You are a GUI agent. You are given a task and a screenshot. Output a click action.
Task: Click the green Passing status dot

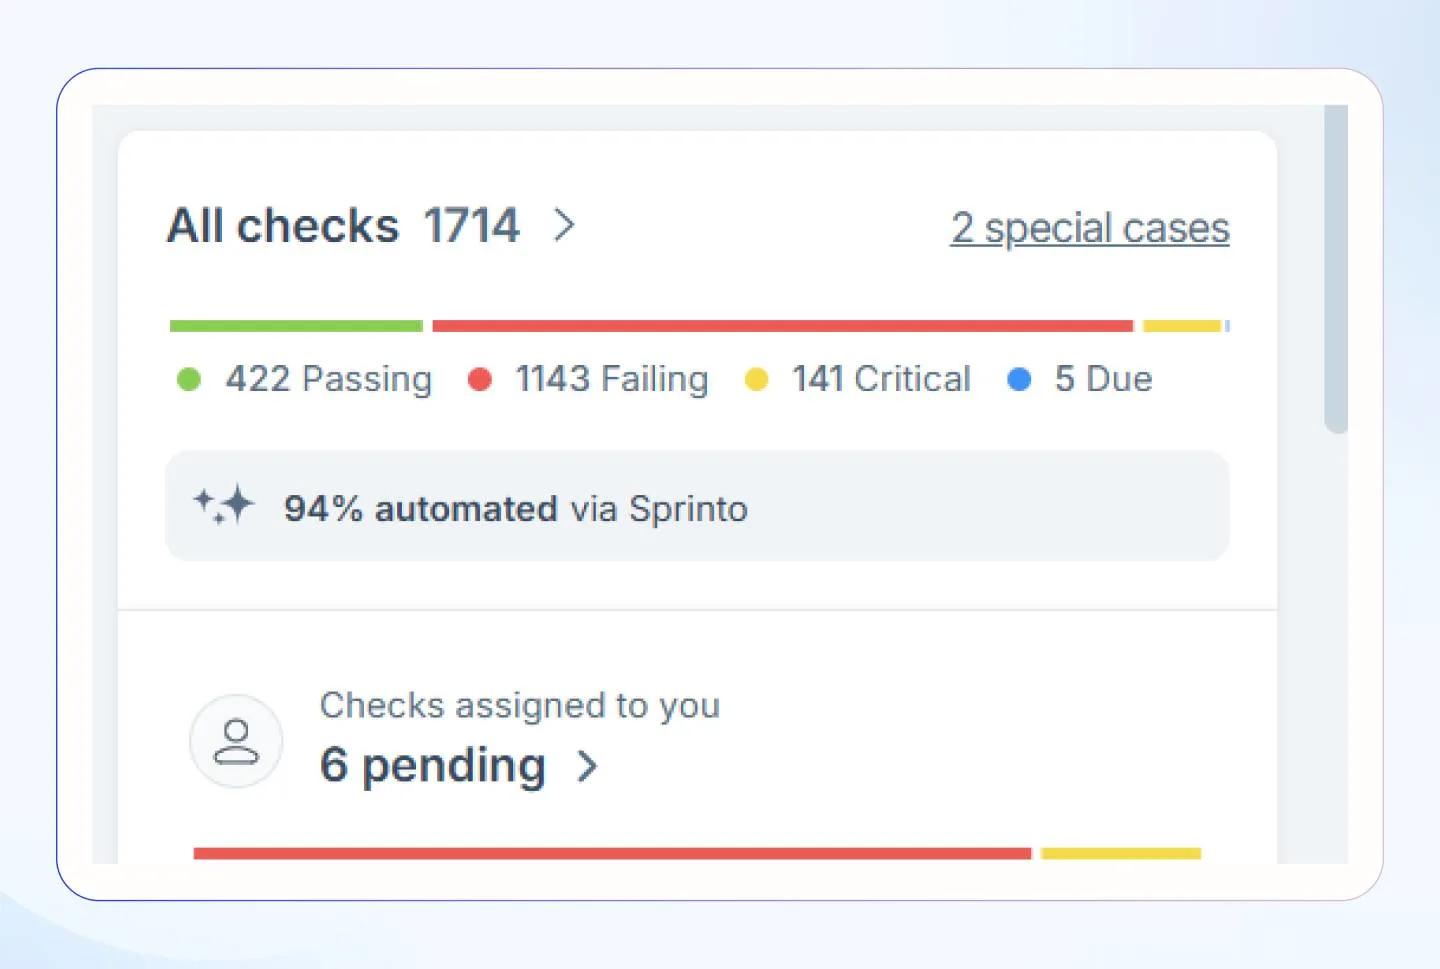coord(188,380)
